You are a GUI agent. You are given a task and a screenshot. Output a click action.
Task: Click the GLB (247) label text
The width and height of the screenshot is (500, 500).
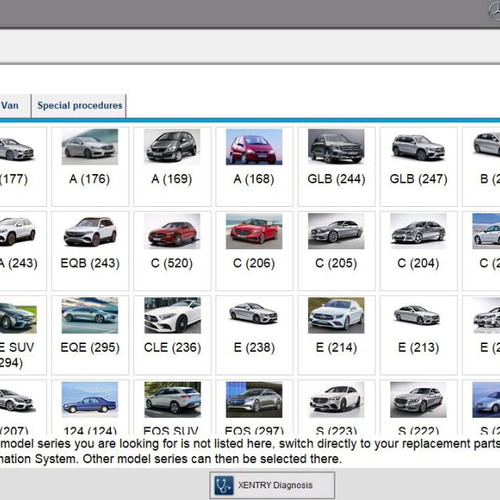point(418,179)
